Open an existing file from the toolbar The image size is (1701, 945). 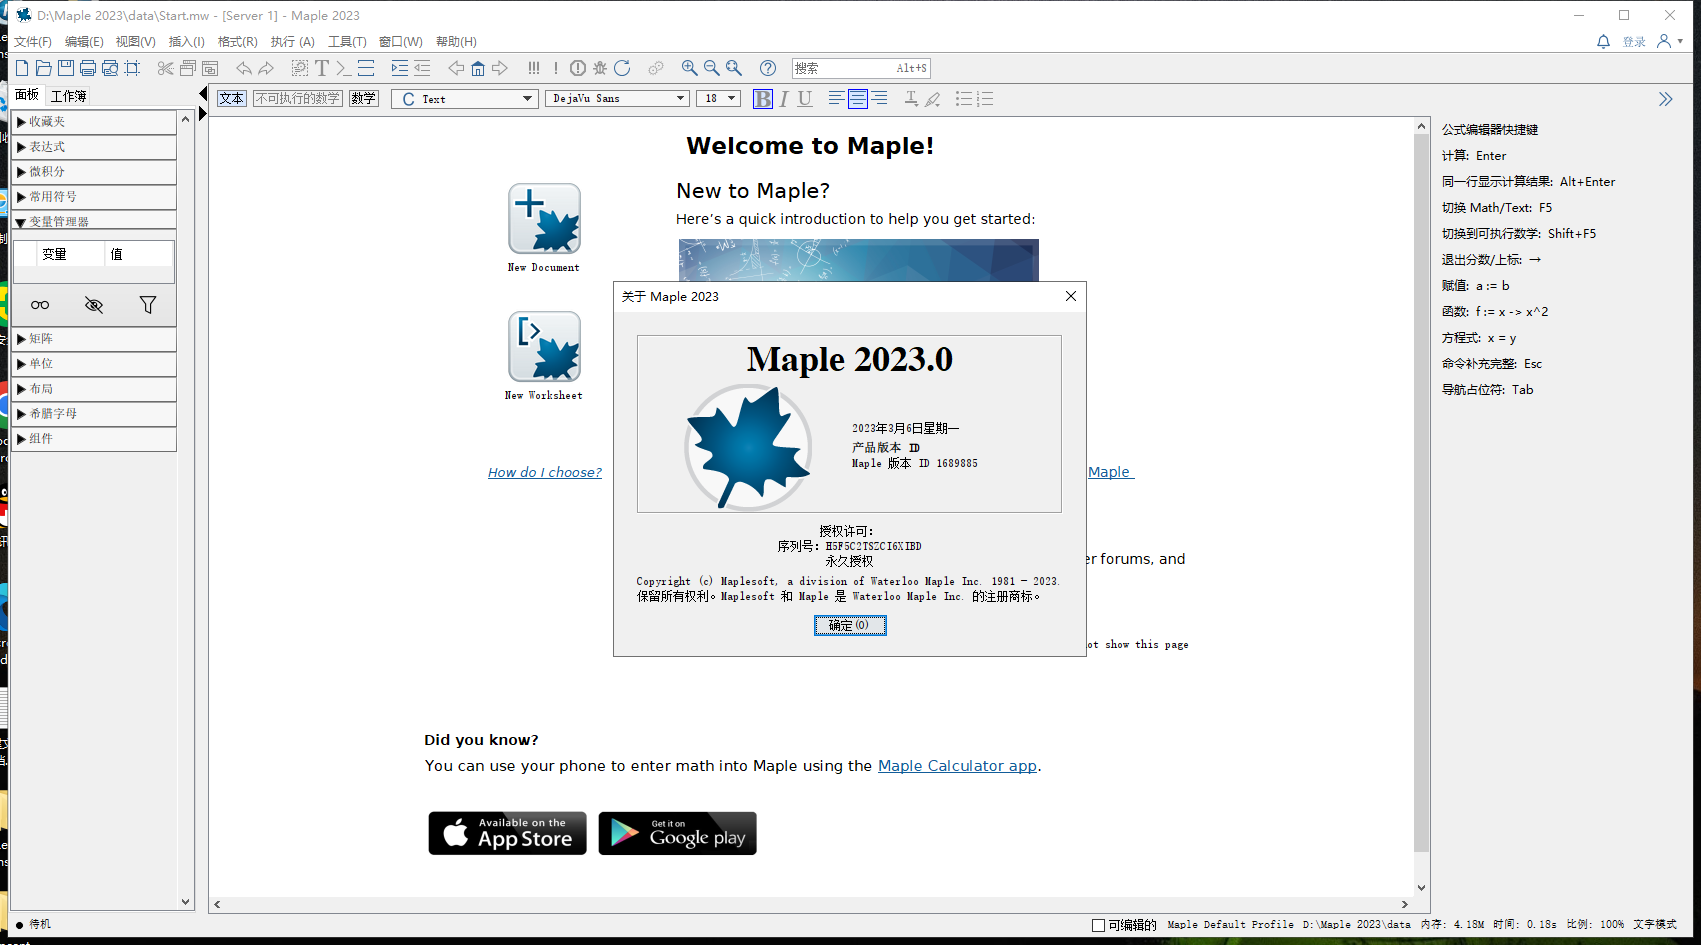[x=43, y=68]
